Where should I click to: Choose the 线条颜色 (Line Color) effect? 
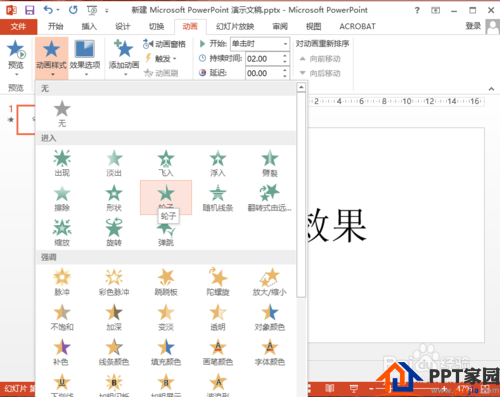click(114, 352)
